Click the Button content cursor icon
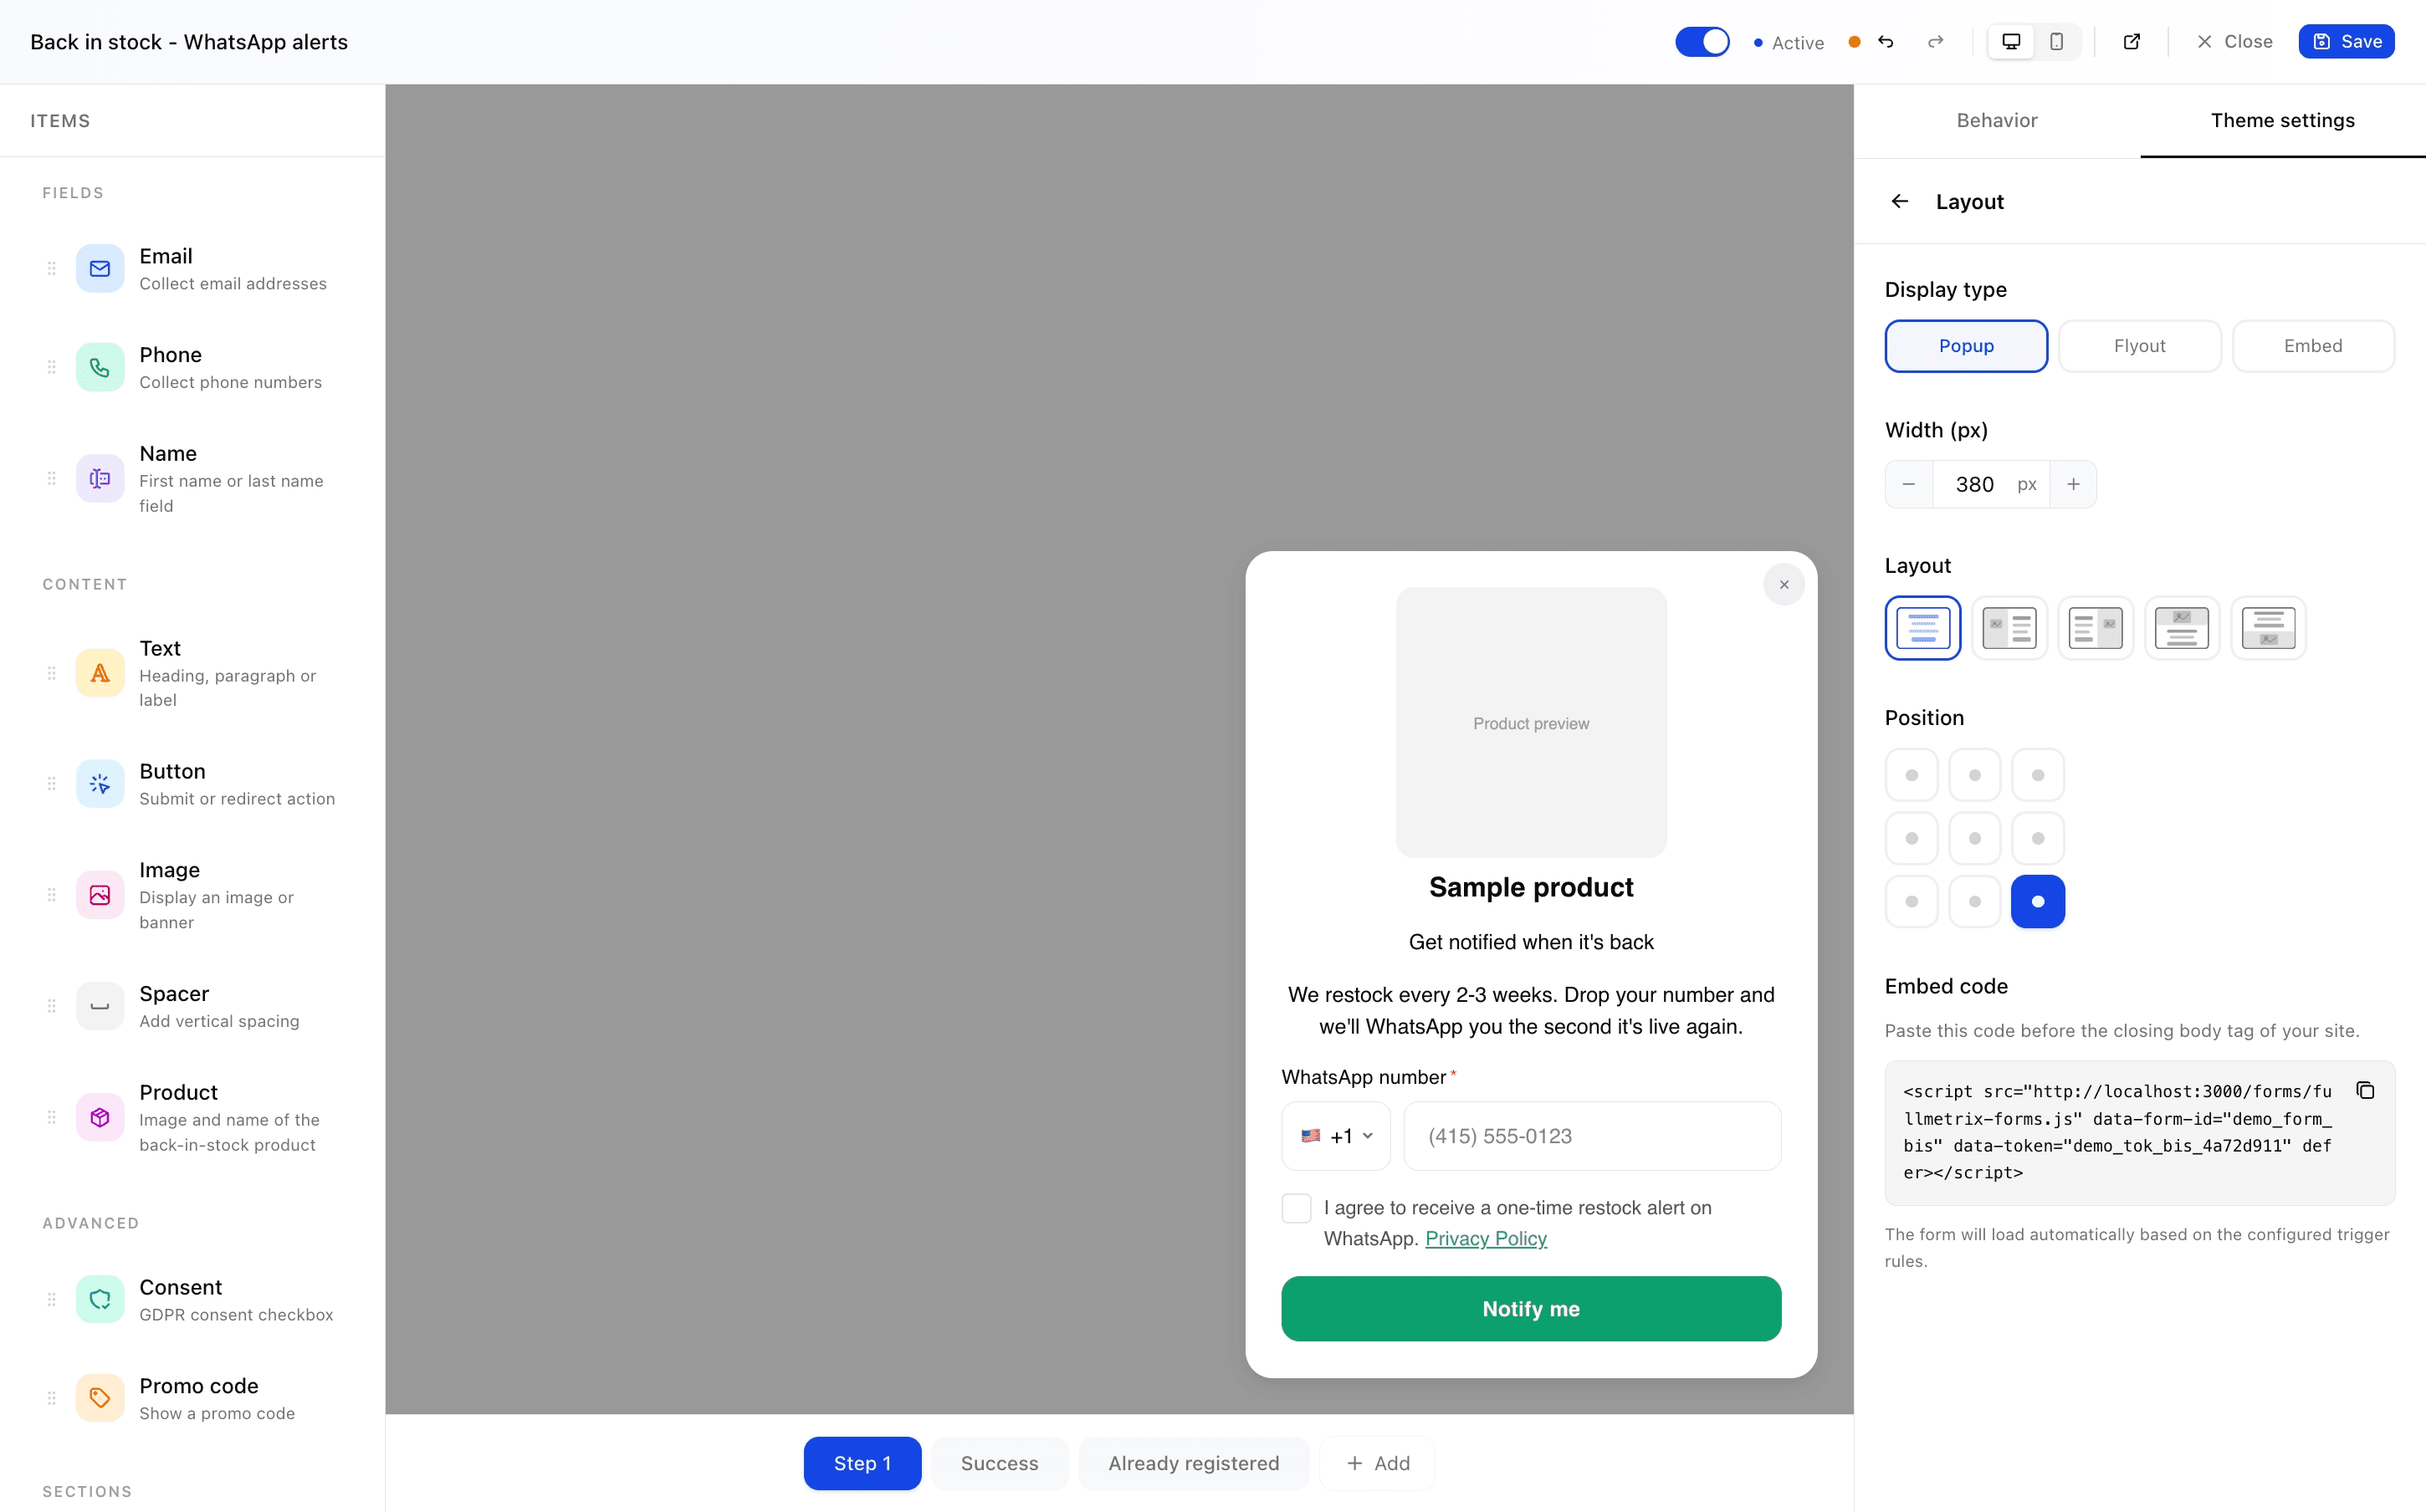 pyautogui.click(x=100, y=784)
